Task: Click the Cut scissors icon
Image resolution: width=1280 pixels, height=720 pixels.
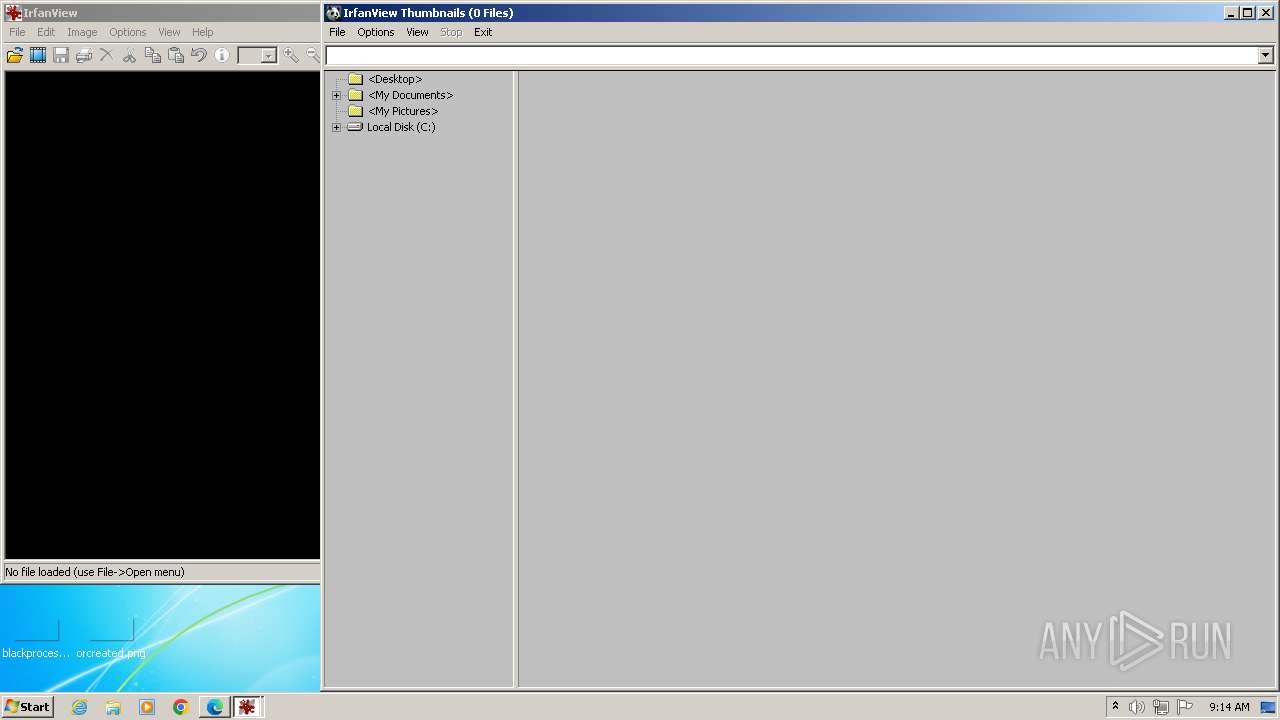Action: 129,55
